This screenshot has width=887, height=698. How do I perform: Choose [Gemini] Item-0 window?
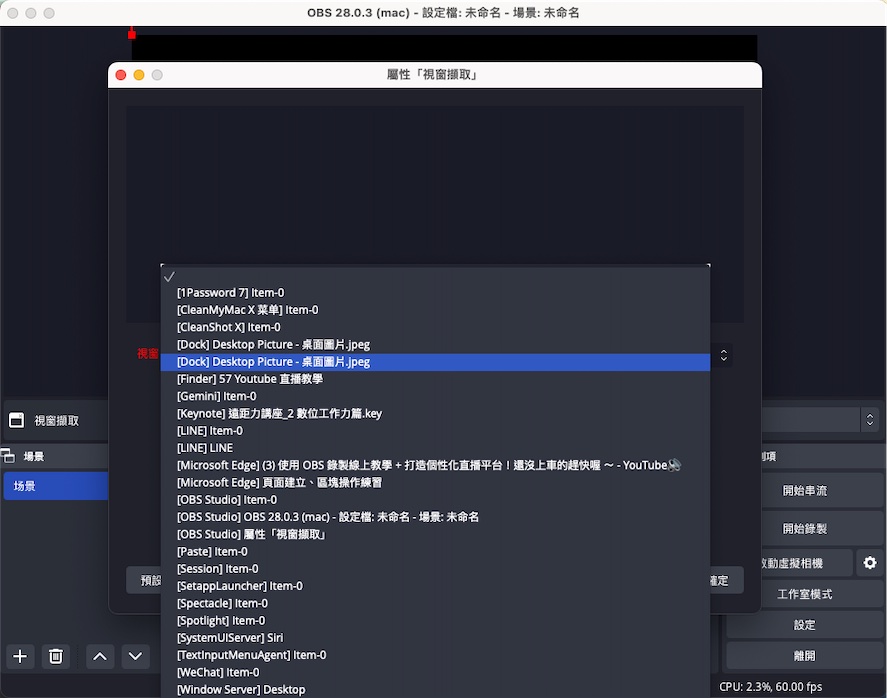435,397
